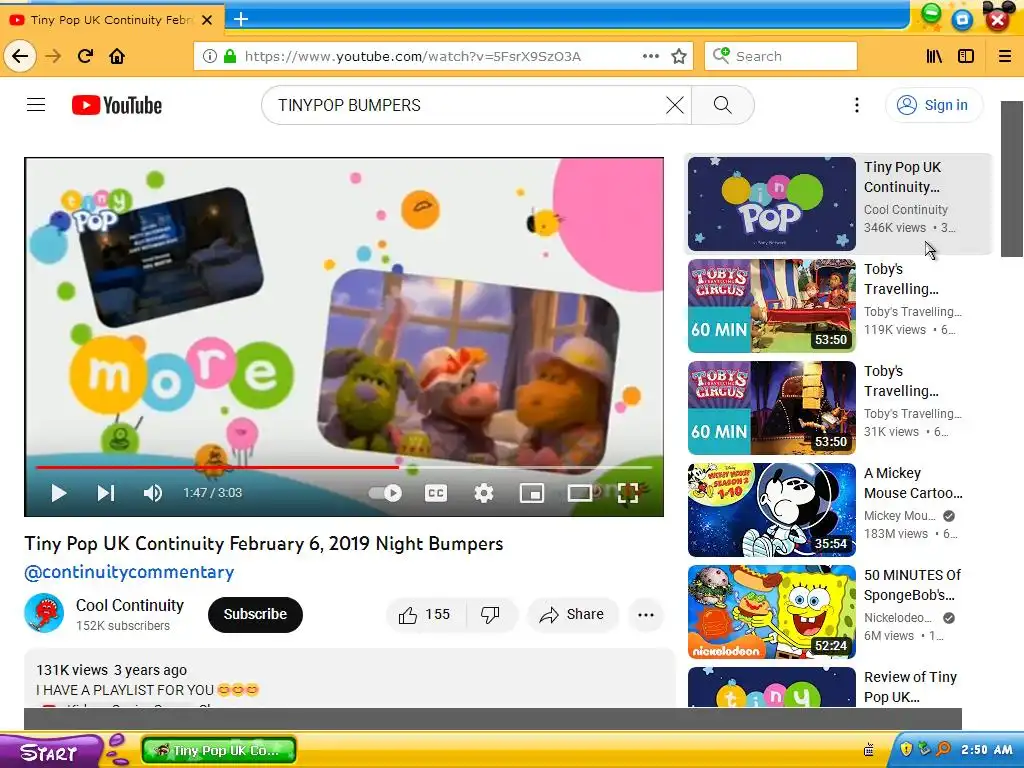Toggle closed captions CC
This screenshot has height=768, width=1024.
point(436,493)
